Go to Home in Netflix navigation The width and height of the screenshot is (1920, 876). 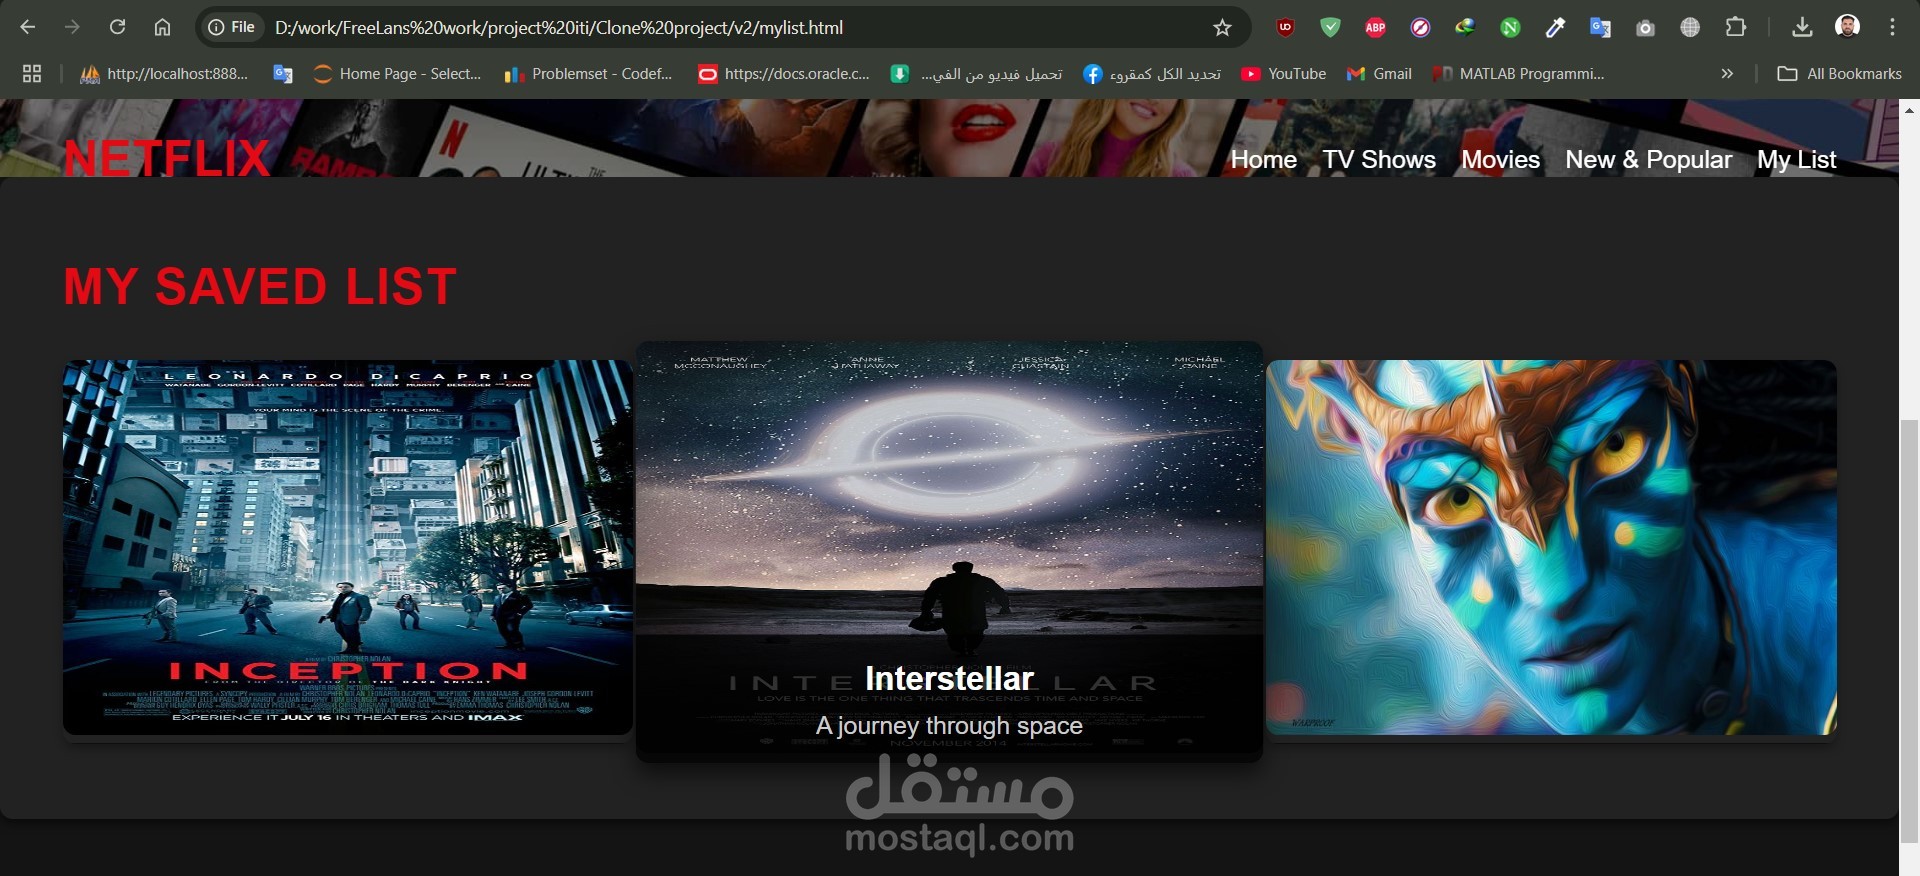click(x=1263, y=159)
